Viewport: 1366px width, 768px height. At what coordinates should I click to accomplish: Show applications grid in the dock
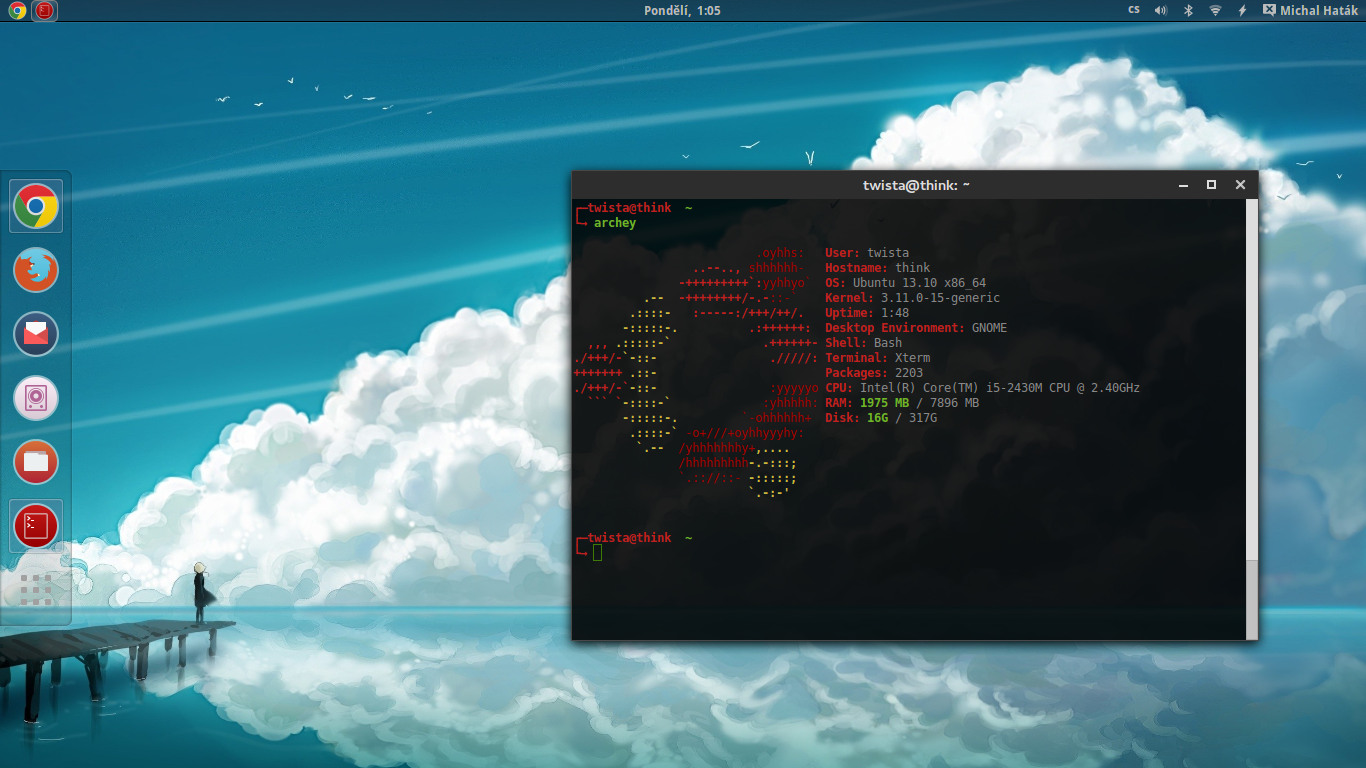[x=36, y=590]
